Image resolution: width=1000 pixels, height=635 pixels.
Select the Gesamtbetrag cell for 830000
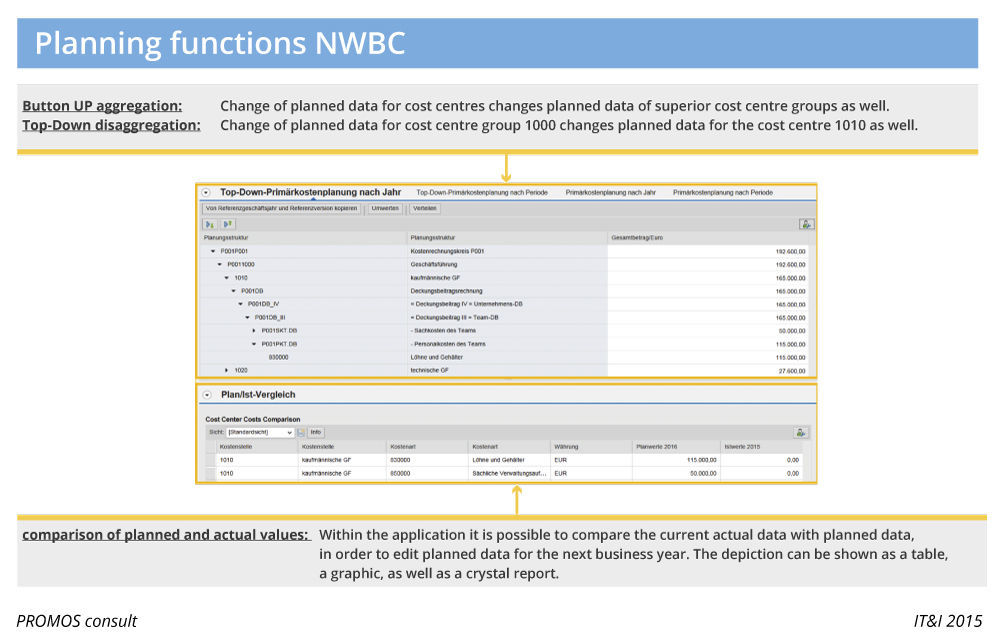pyautogui.click(x=710, y=357)
